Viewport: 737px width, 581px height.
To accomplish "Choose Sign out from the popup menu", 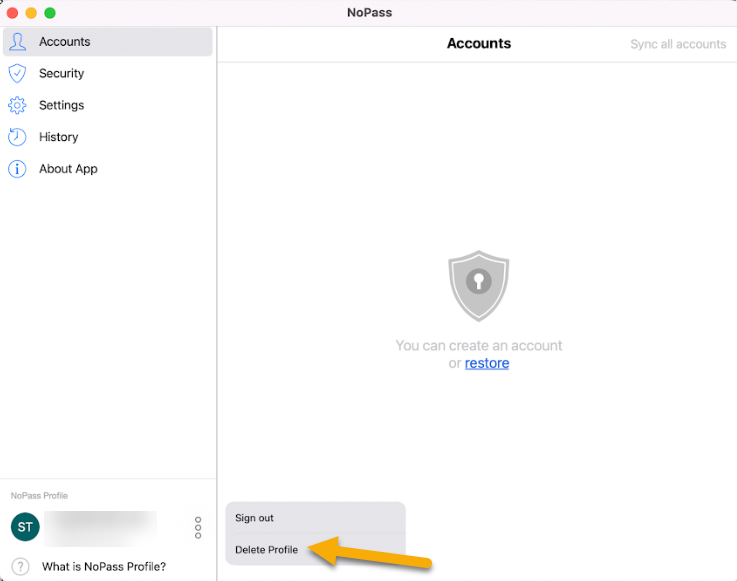I will point(315,518).
